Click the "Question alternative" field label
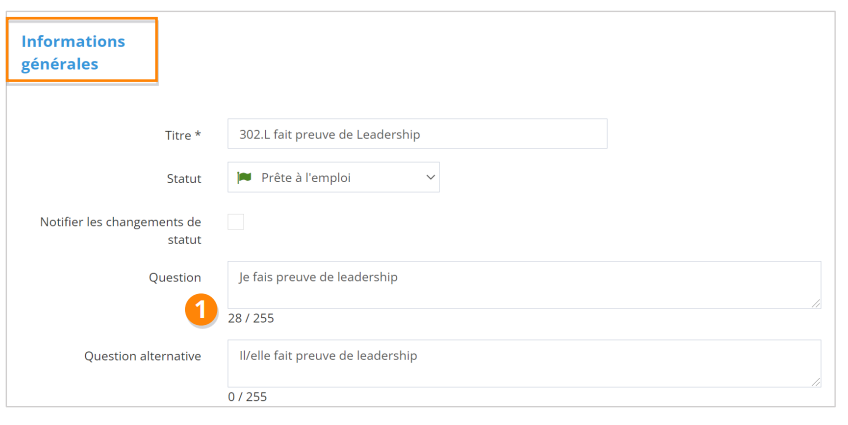The image size is (848, 425). (142, 356)
